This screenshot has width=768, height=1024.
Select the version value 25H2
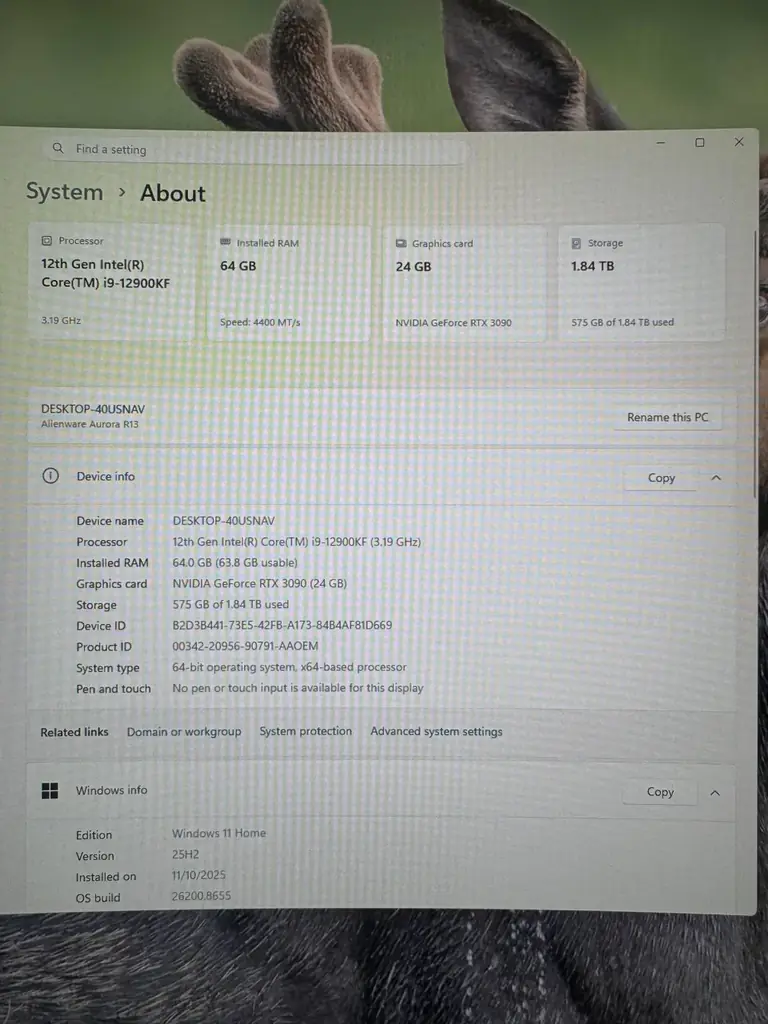[x=185, y=854]
